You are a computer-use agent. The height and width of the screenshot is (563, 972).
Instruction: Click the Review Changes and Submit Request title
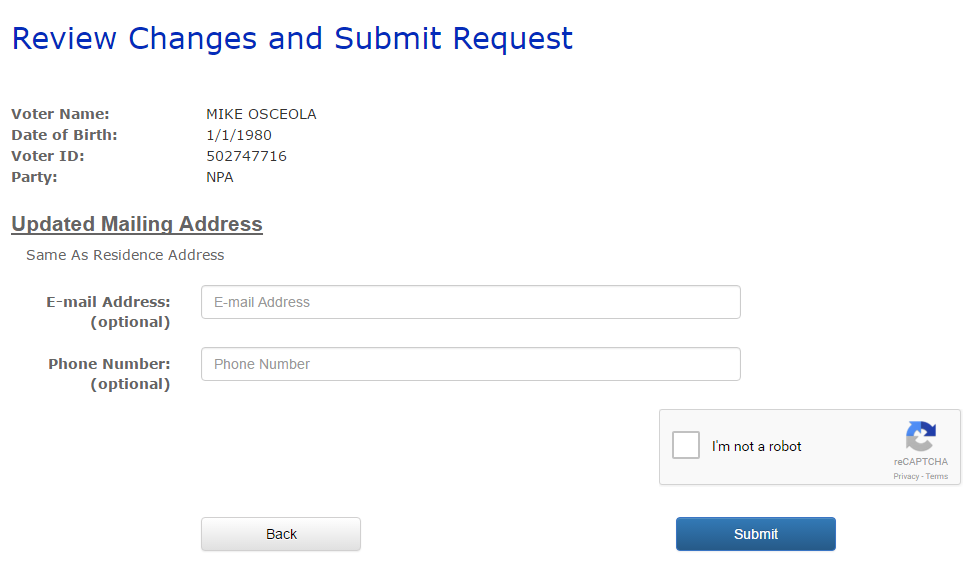[x=292, y=38]
